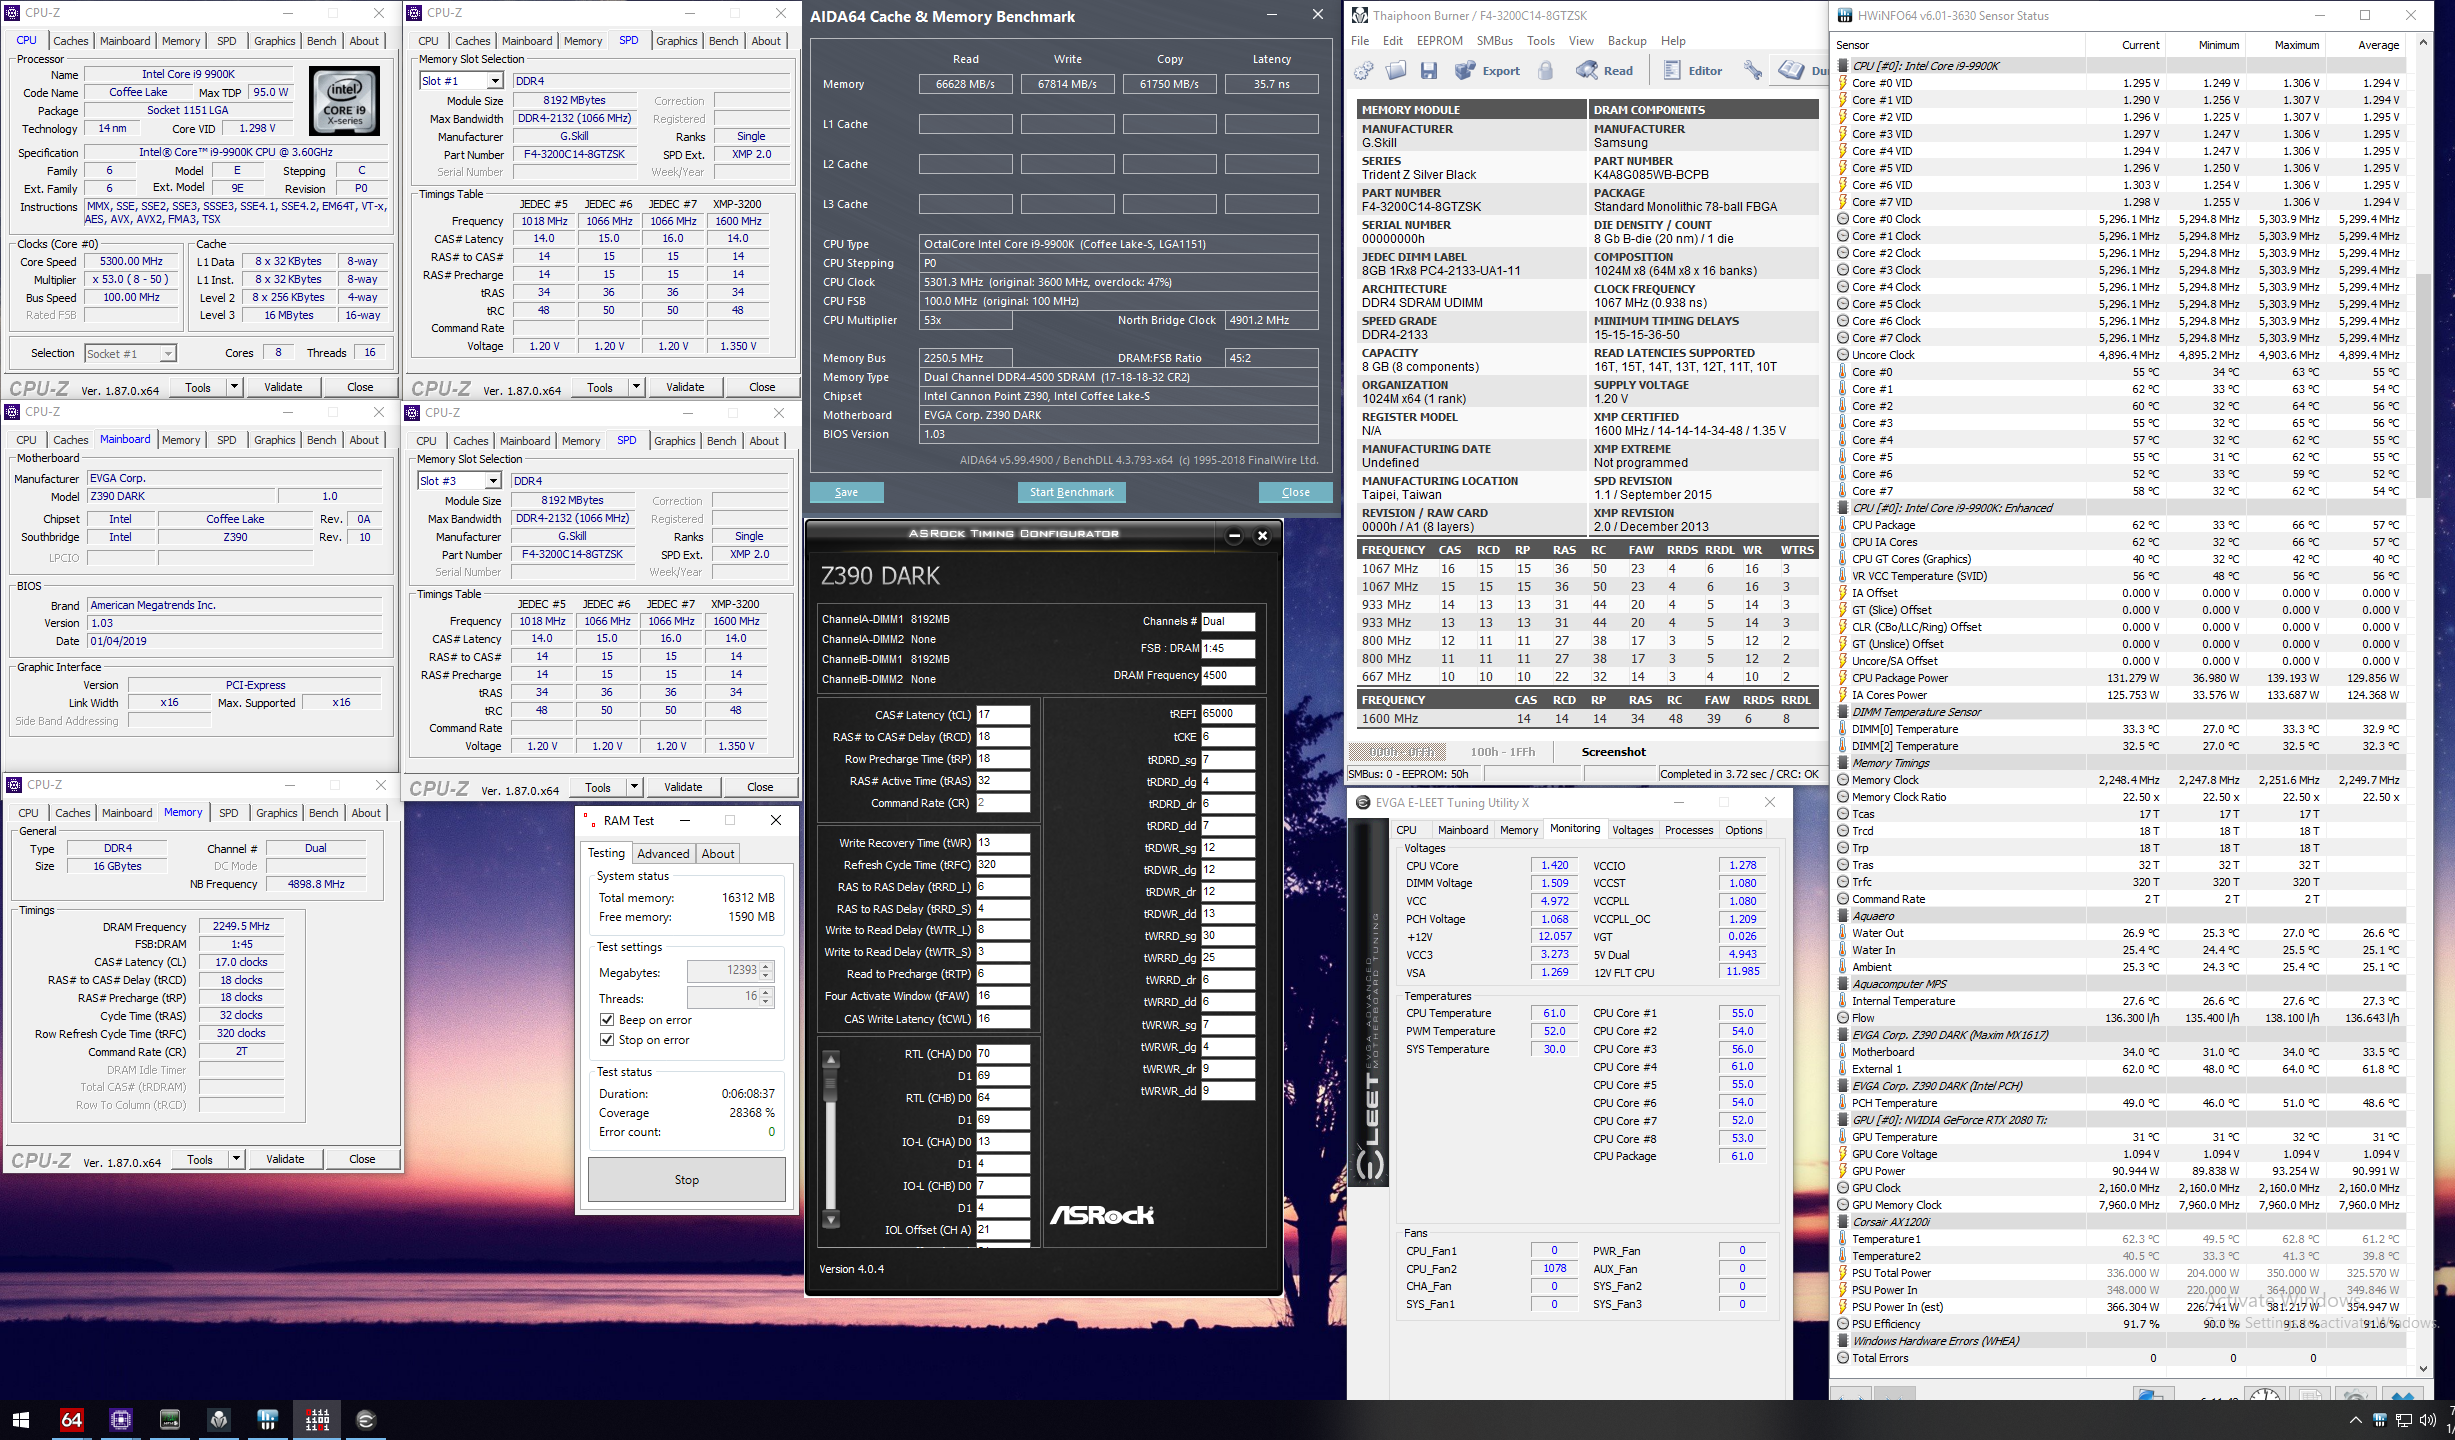Click DRAM Frequency field in ASRock Timing Configurator
The height and width of the screenshot is (1440, 2455).
[1227, 675]
